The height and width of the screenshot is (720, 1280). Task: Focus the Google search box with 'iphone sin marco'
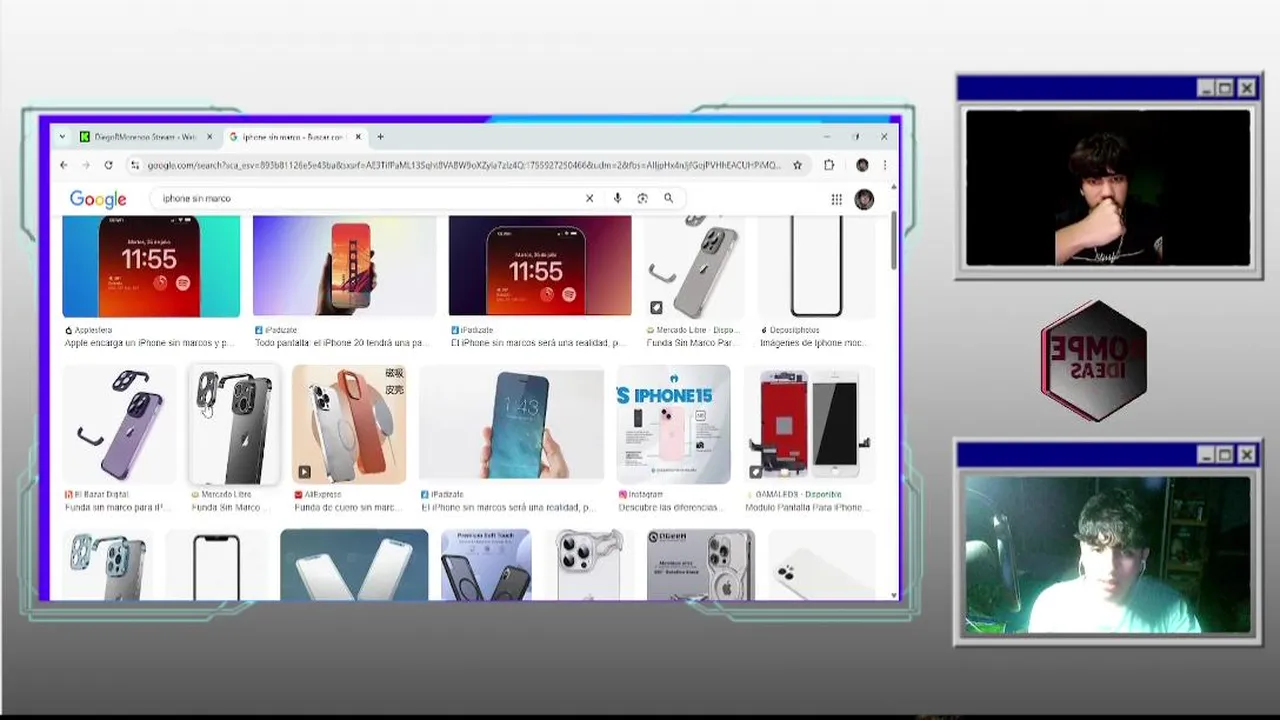coord(370,198)
